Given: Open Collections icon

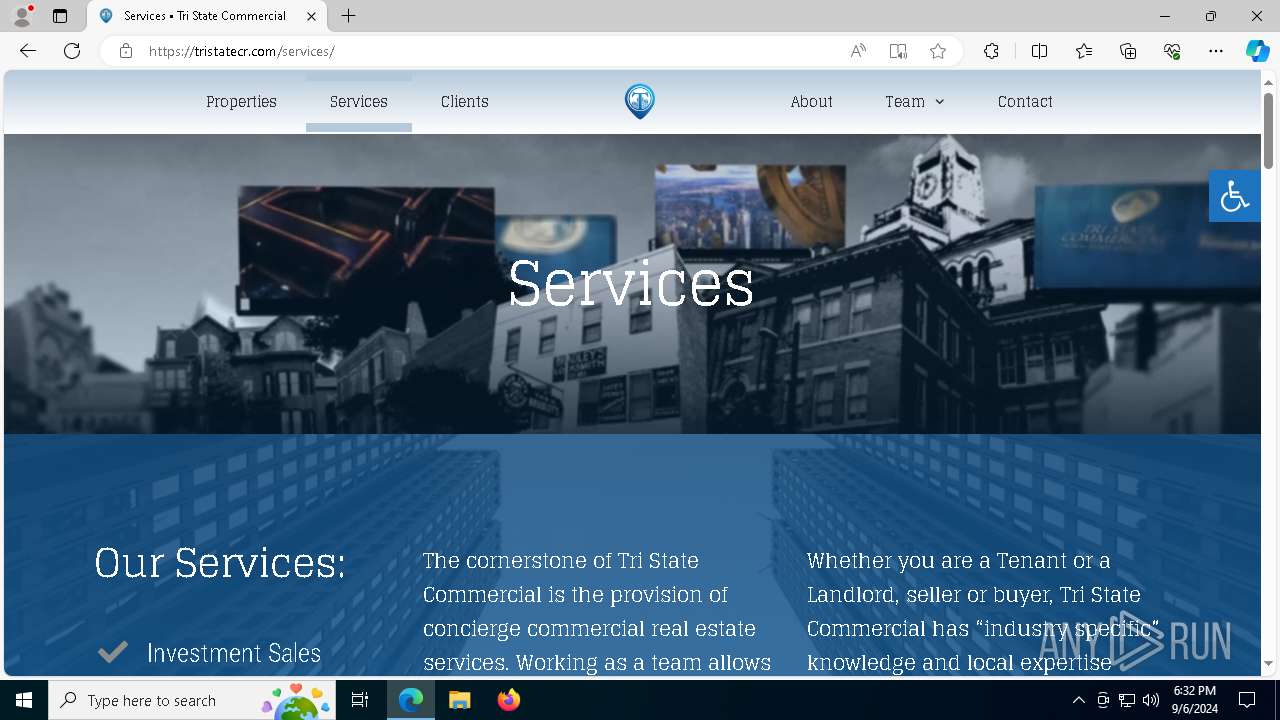Looking at the screenshot, I should (x=1128, y=51).
